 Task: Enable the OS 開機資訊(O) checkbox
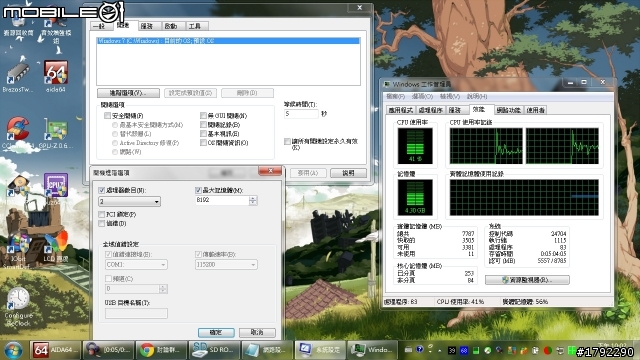pyautogui.click(x=203, y=142)
